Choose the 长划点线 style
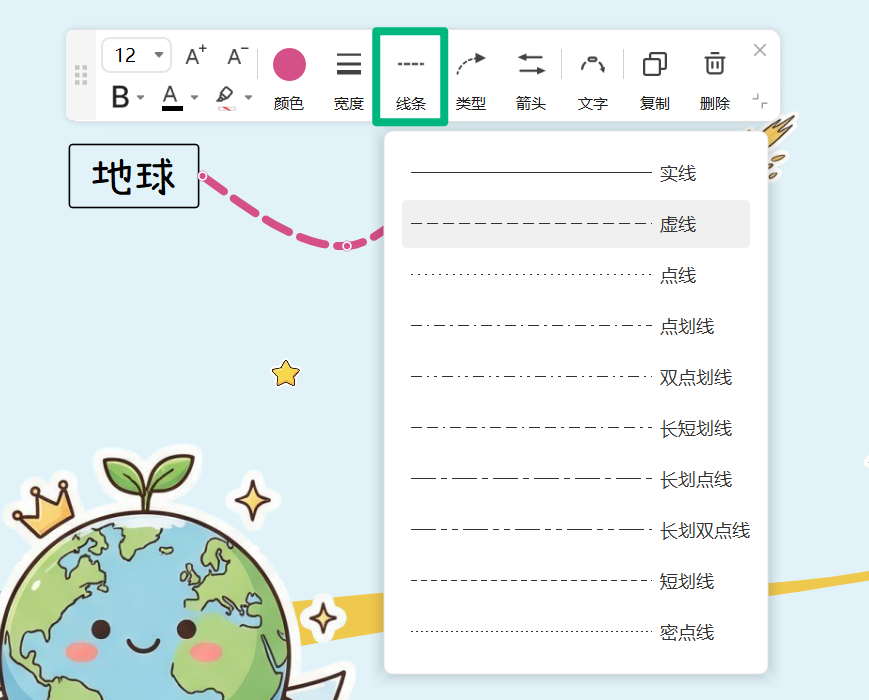Image resolution: width=869 pixels, height=700 pixels. [x=576, y=479]
